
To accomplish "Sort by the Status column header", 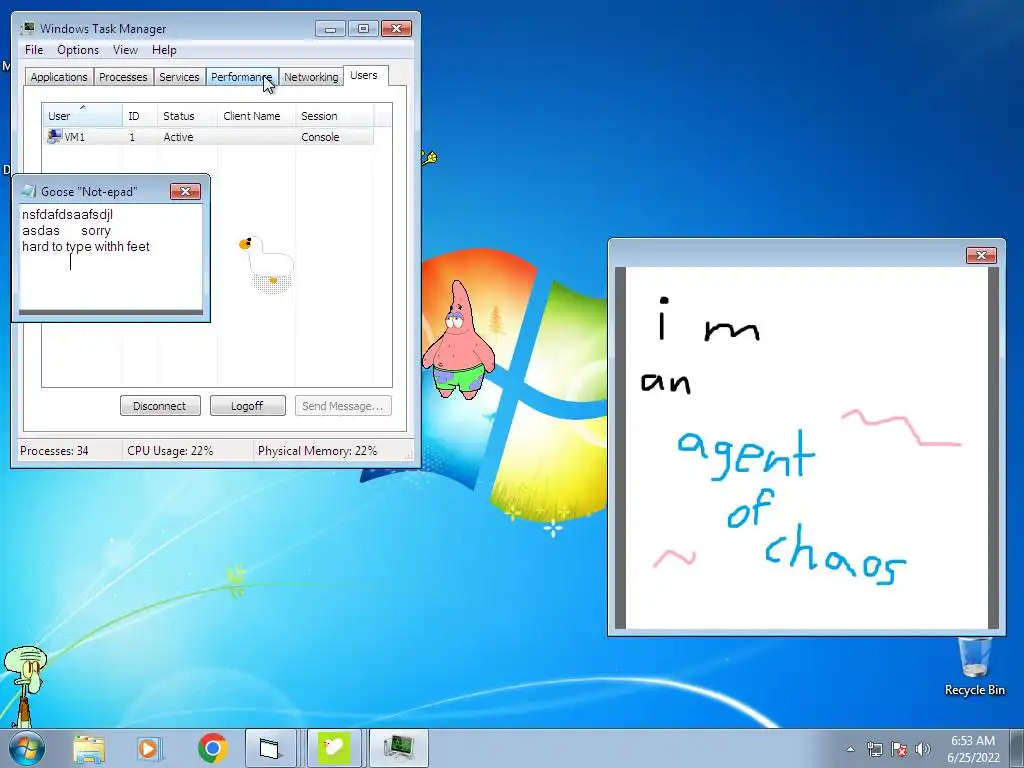I will coord(187,116).
